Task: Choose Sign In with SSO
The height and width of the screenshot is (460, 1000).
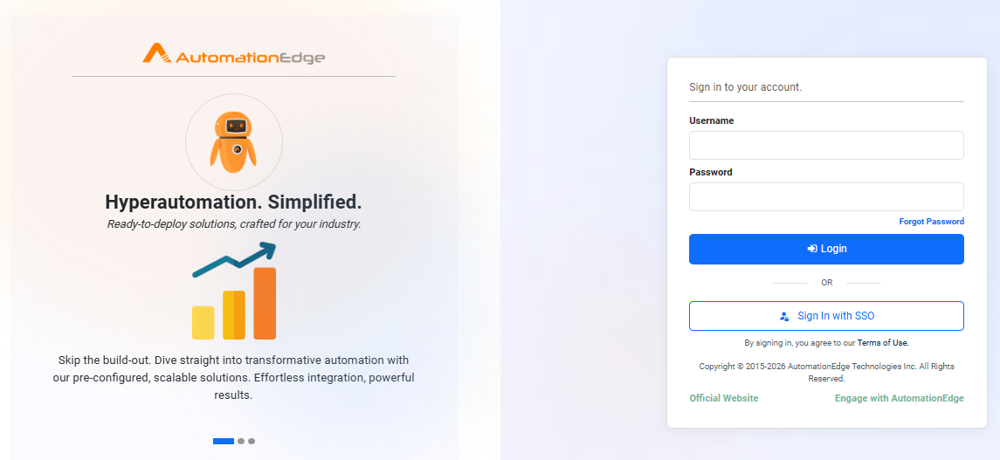Action: coord(826,316)
